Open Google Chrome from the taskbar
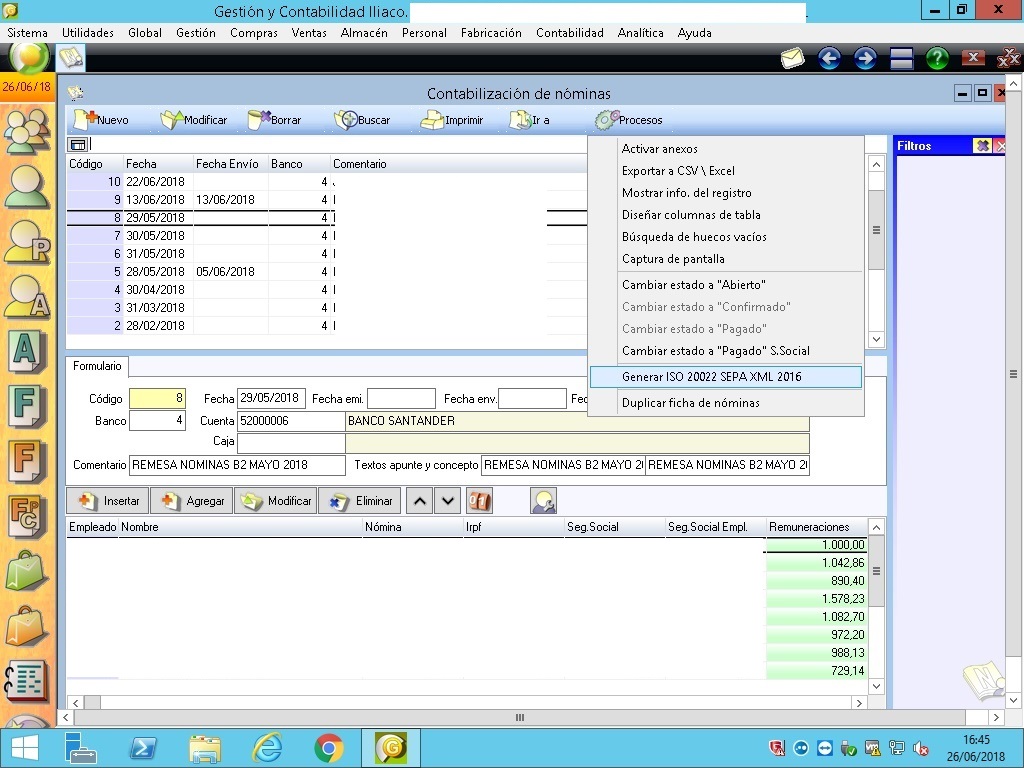Image resolution: width=1024 pixels, height=768 pixels. (328, 748)
